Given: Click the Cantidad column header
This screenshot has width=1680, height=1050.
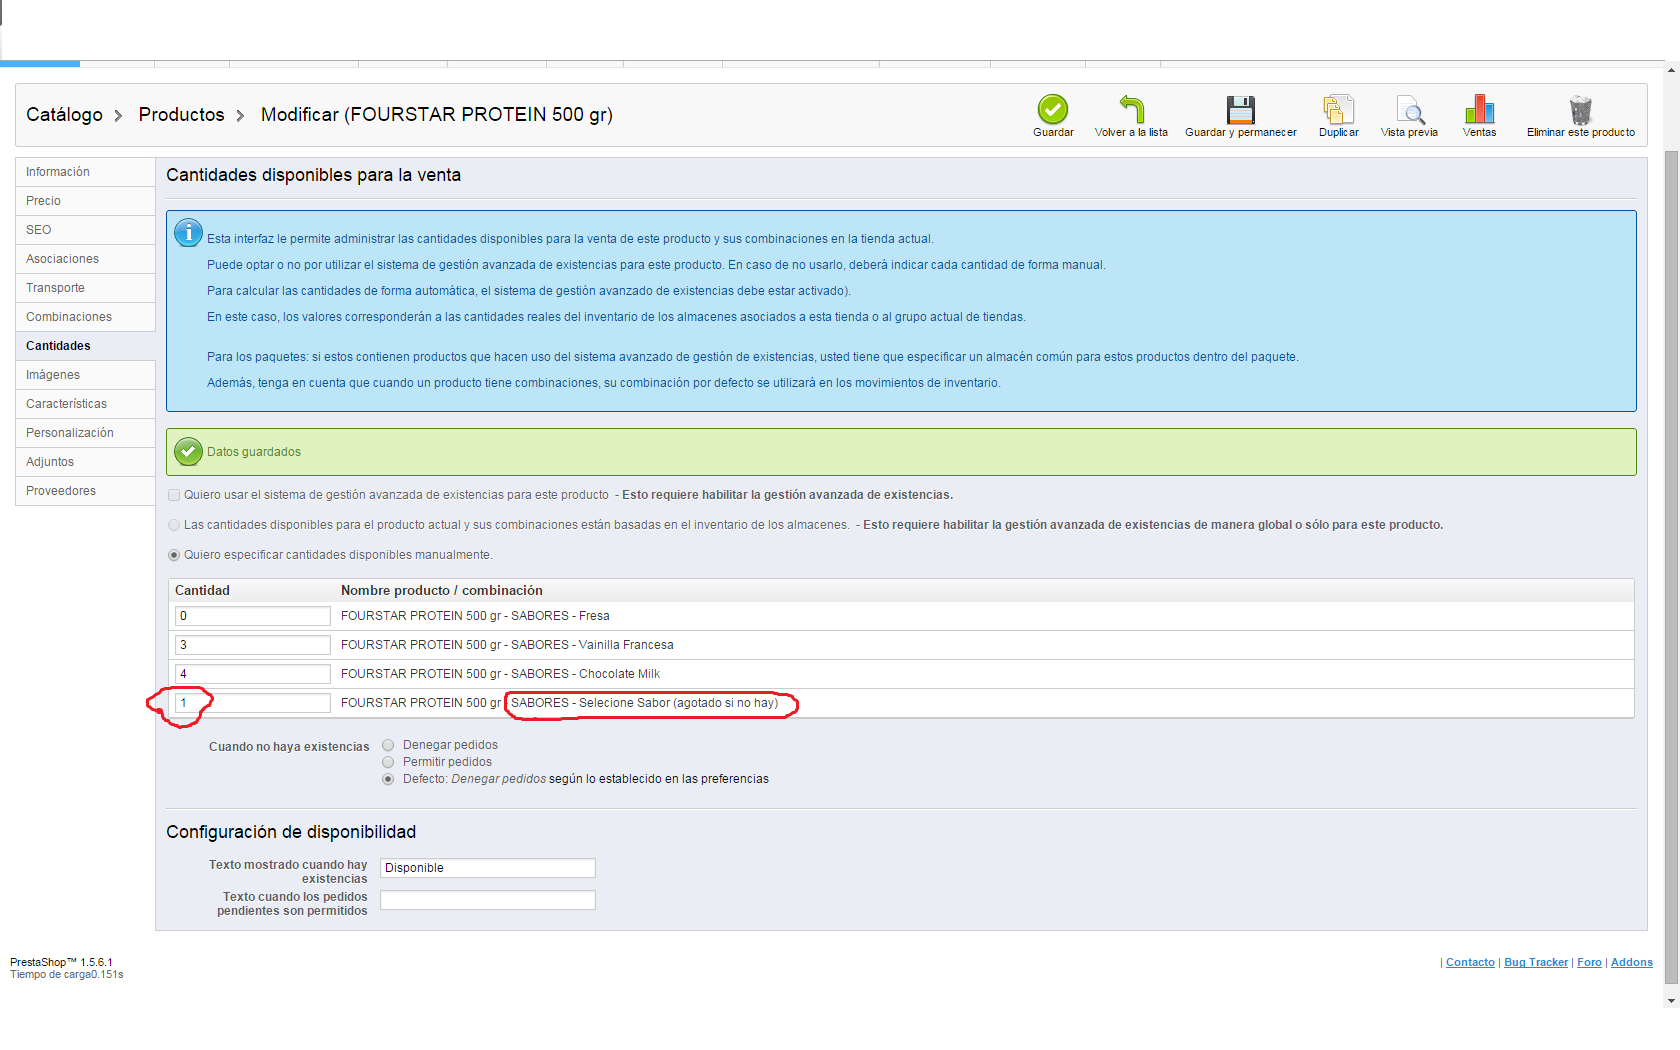Looking at the screenshot, I should (x=202, y=591).
